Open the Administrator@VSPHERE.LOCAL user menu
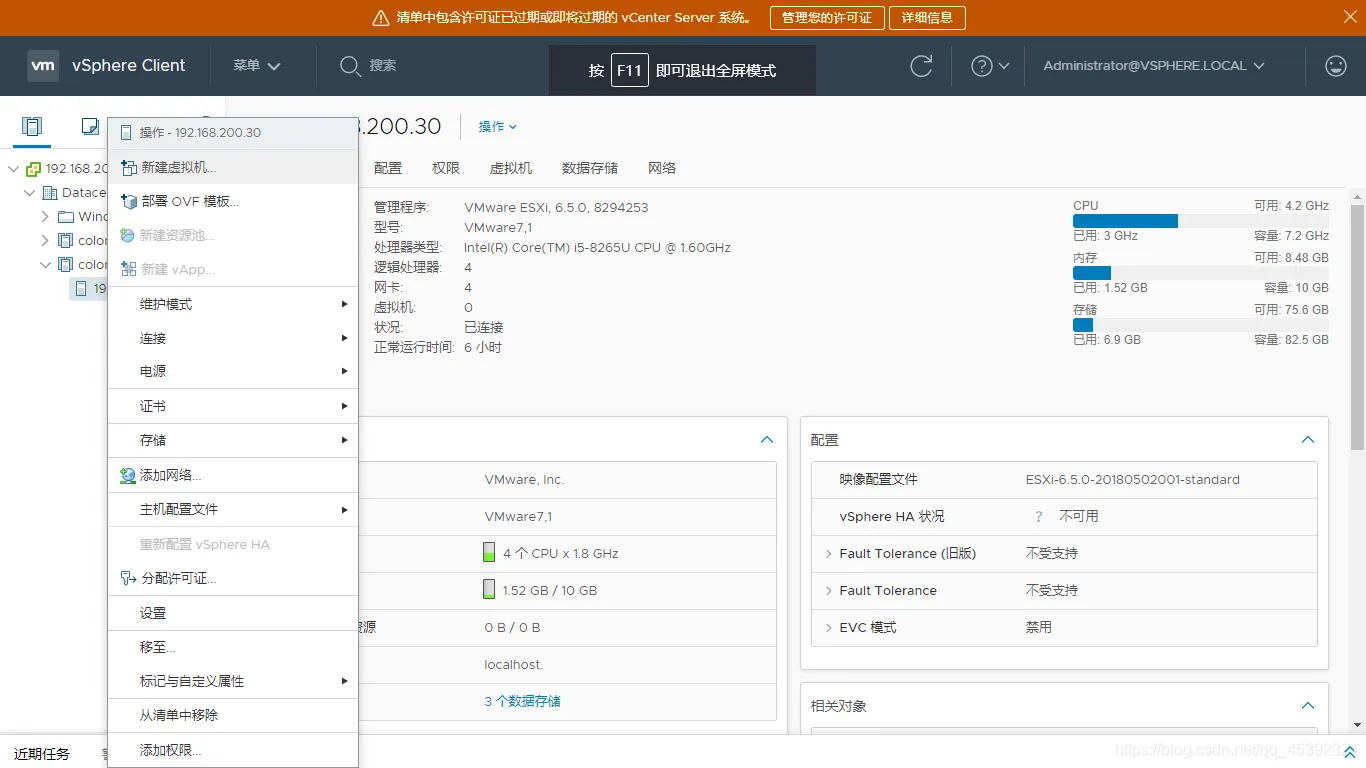The height and width of the screenshot is (768, 1366). click(x=1154, y=65)
